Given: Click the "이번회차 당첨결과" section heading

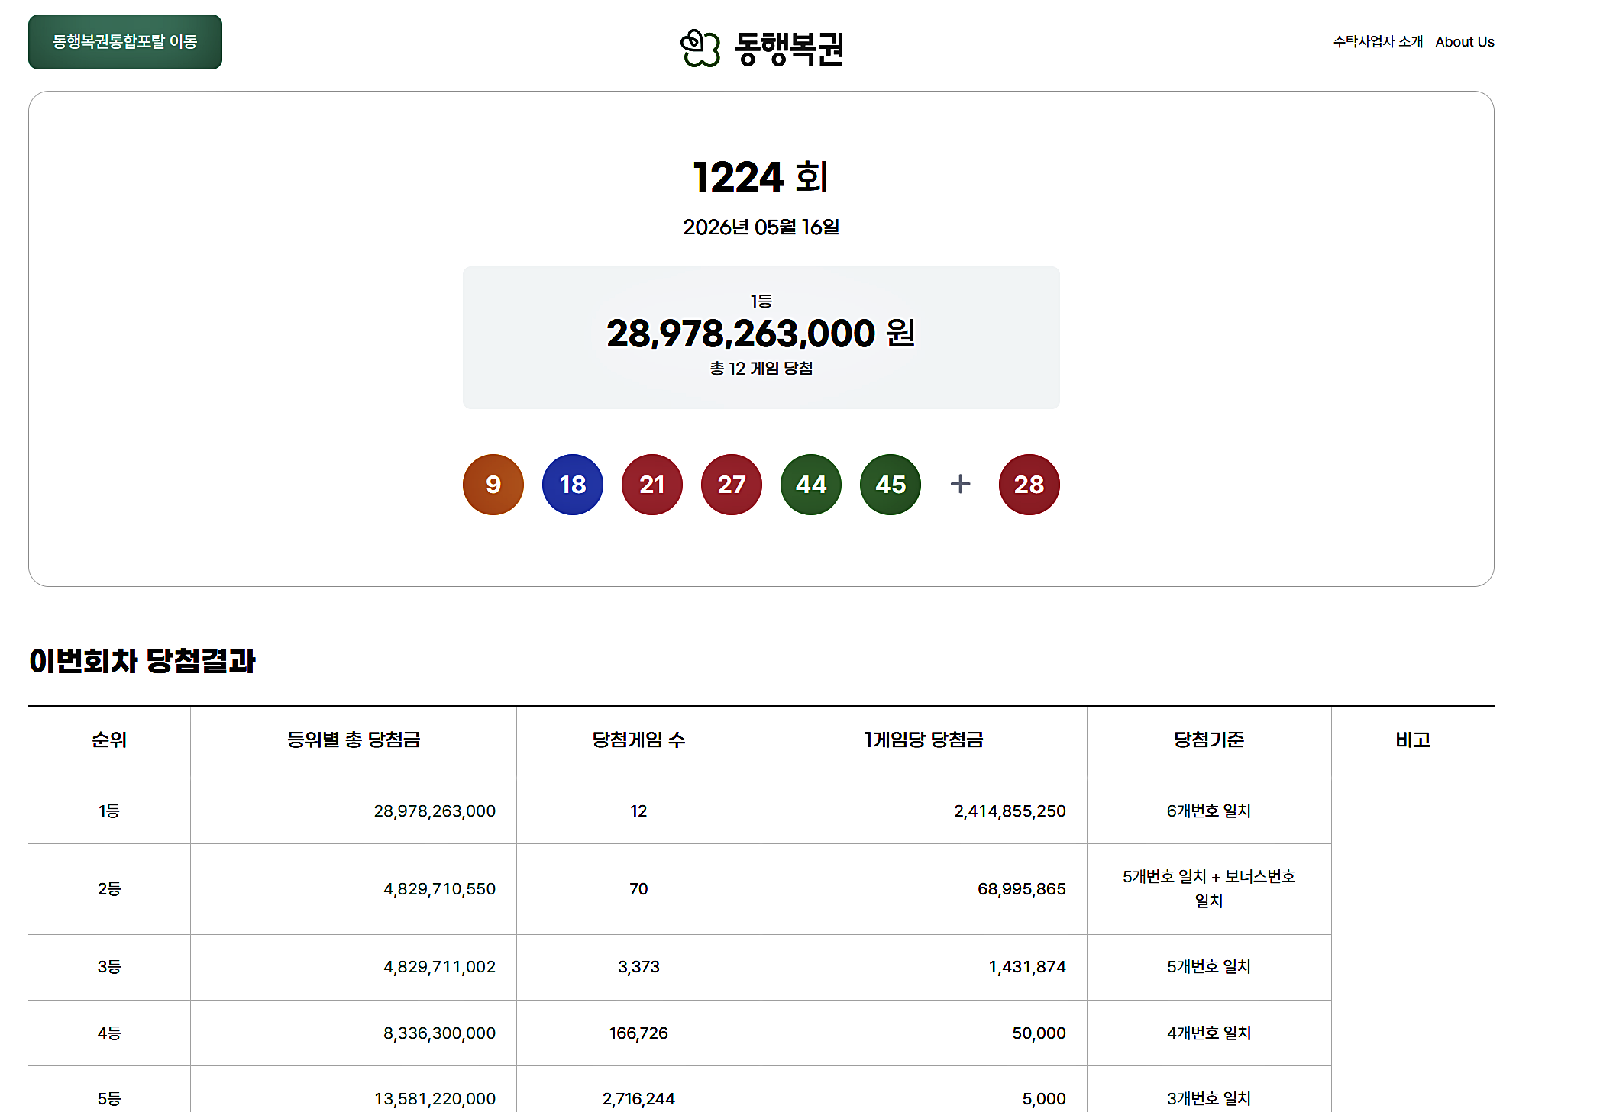Looking at the screenshot, I should tap(142, 661).
